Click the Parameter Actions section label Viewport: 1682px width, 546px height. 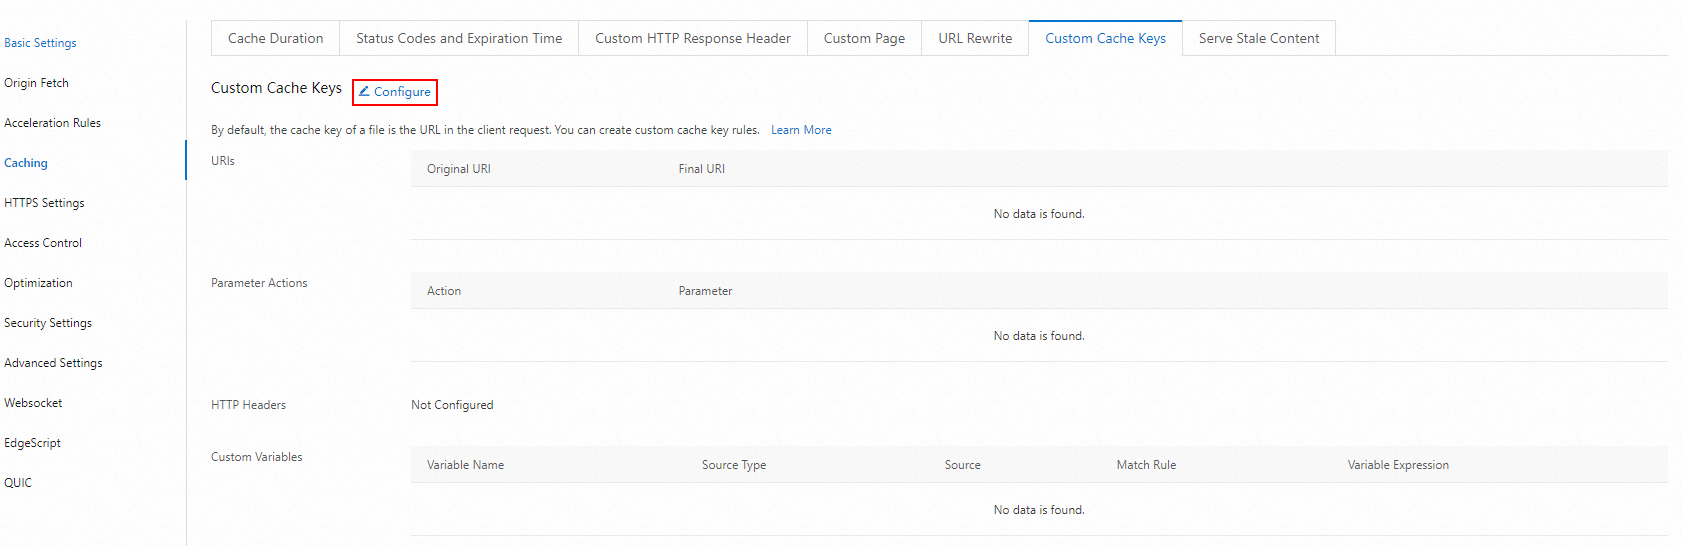[259, 283]
